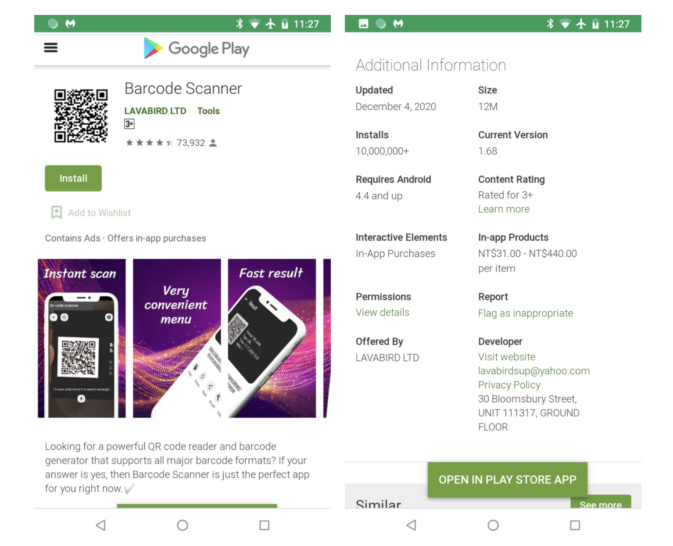This screenshot has height=546, width=673.
Task: Tap the December 4, 2020 updated date
Action: pyautogui.click(x=396, y=106)
